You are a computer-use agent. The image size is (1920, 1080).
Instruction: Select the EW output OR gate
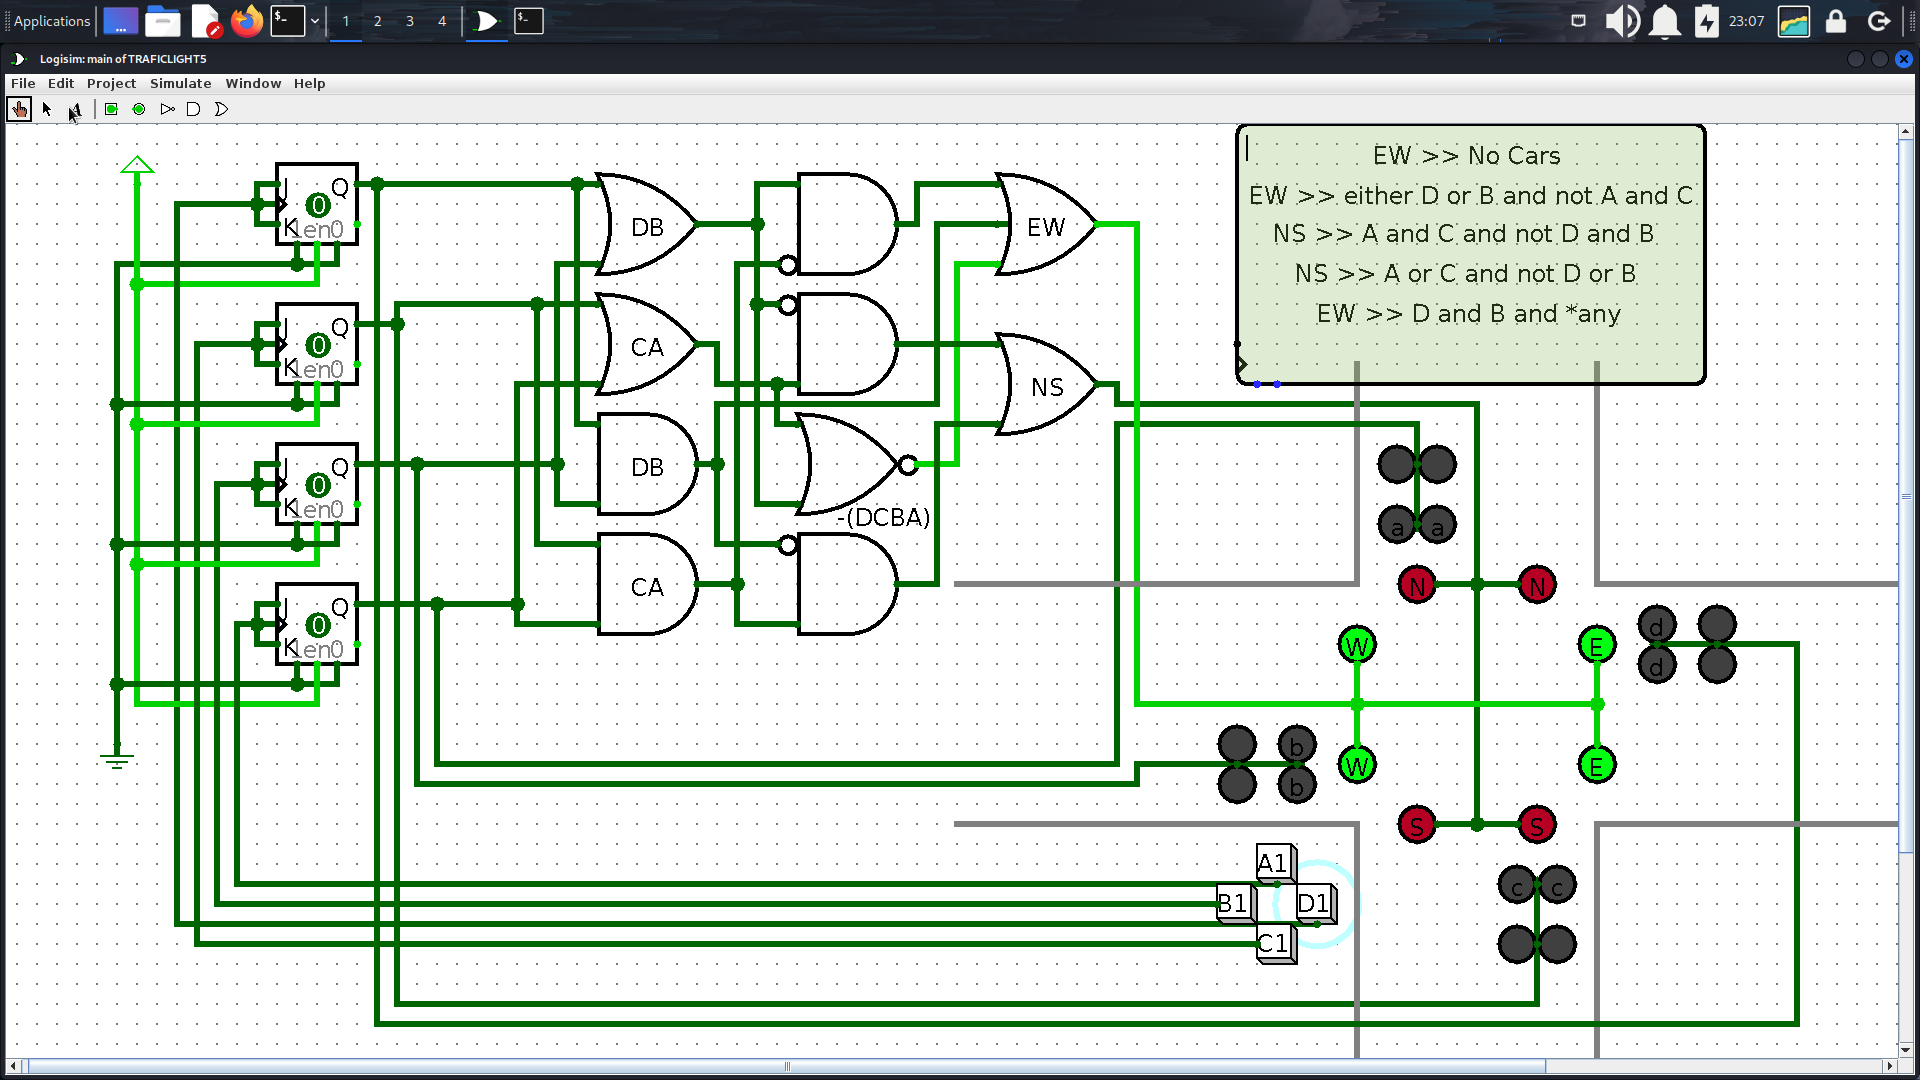1046,225
